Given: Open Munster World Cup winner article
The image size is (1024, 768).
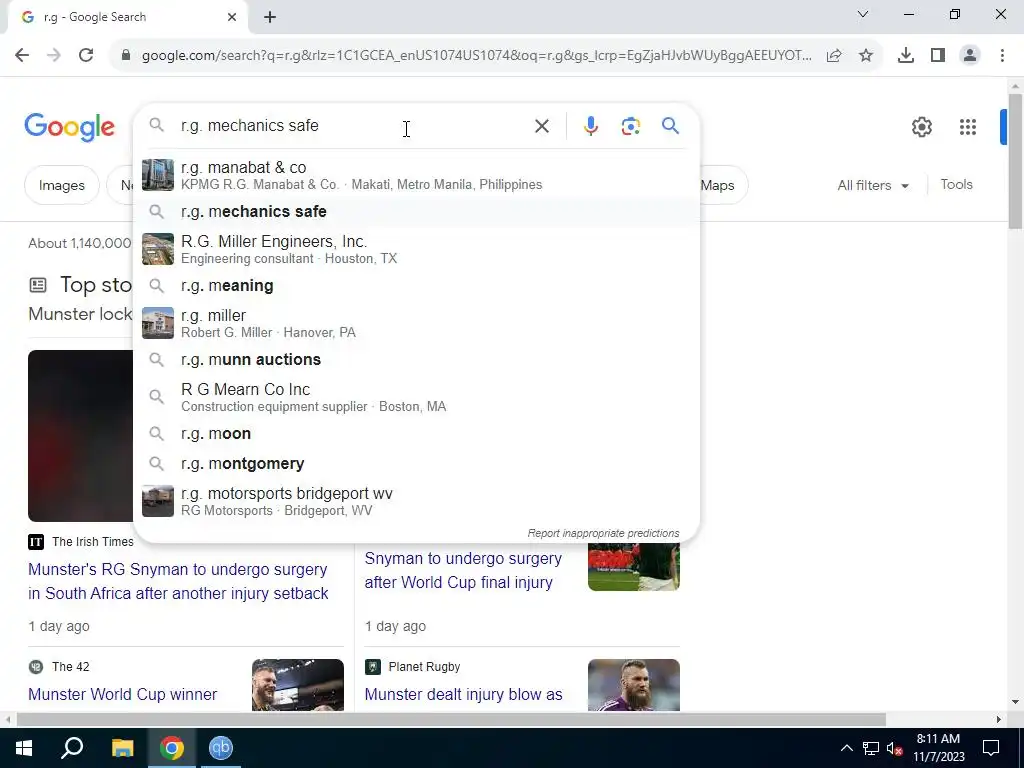Looking at the screenshot, I should point(123,694).
